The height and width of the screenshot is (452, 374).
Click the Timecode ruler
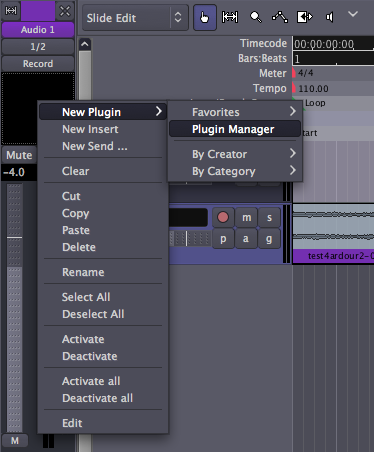click(x=333, y=44)
